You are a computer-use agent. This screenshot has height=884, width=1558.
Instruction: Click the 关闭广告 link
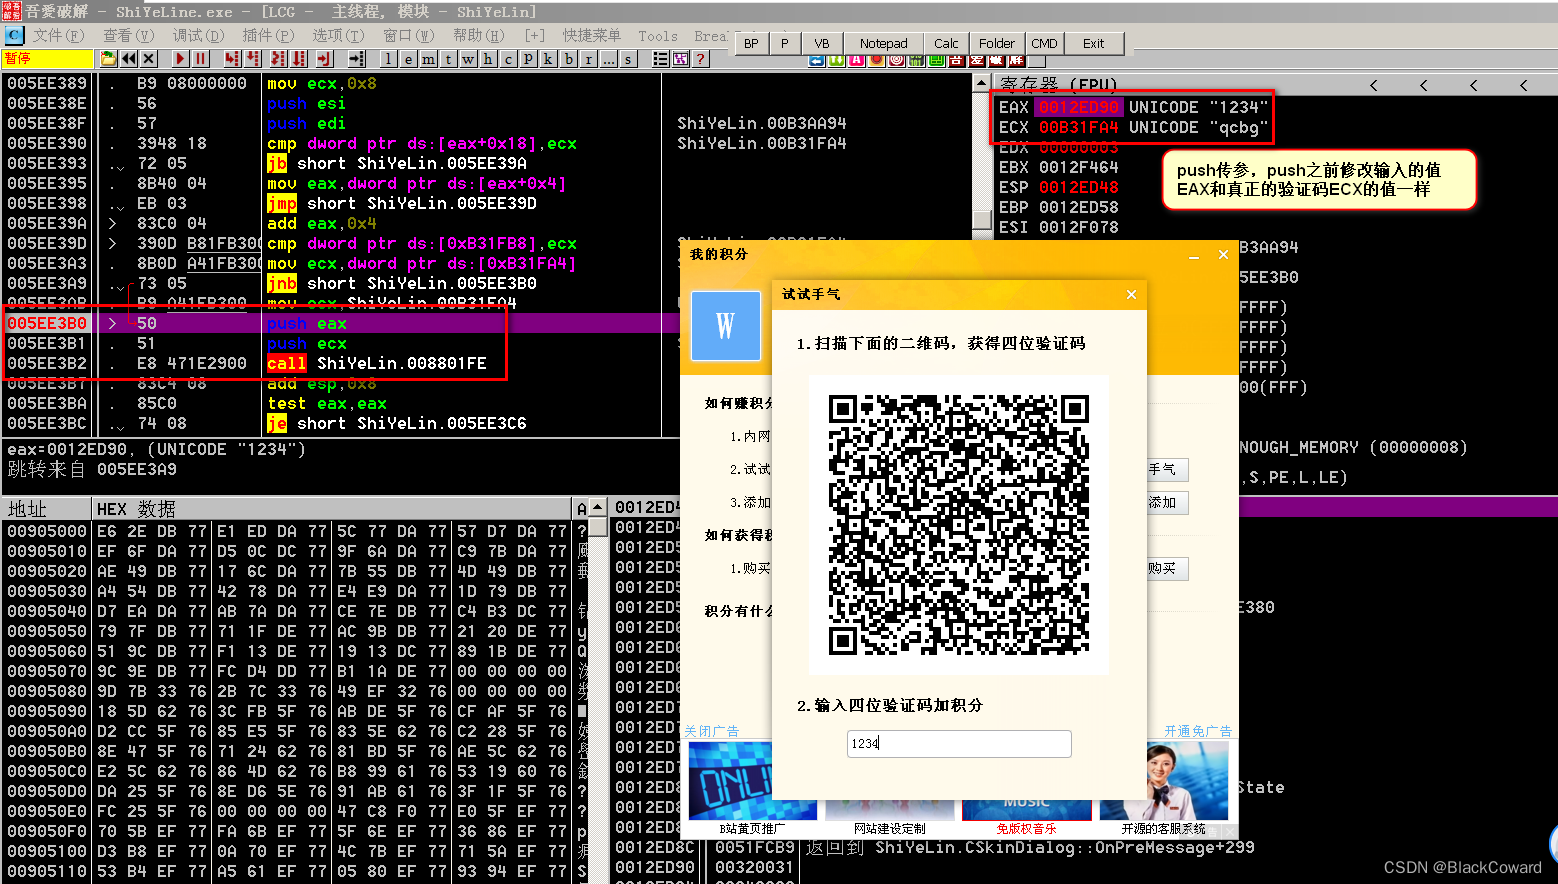pos(711,731)
